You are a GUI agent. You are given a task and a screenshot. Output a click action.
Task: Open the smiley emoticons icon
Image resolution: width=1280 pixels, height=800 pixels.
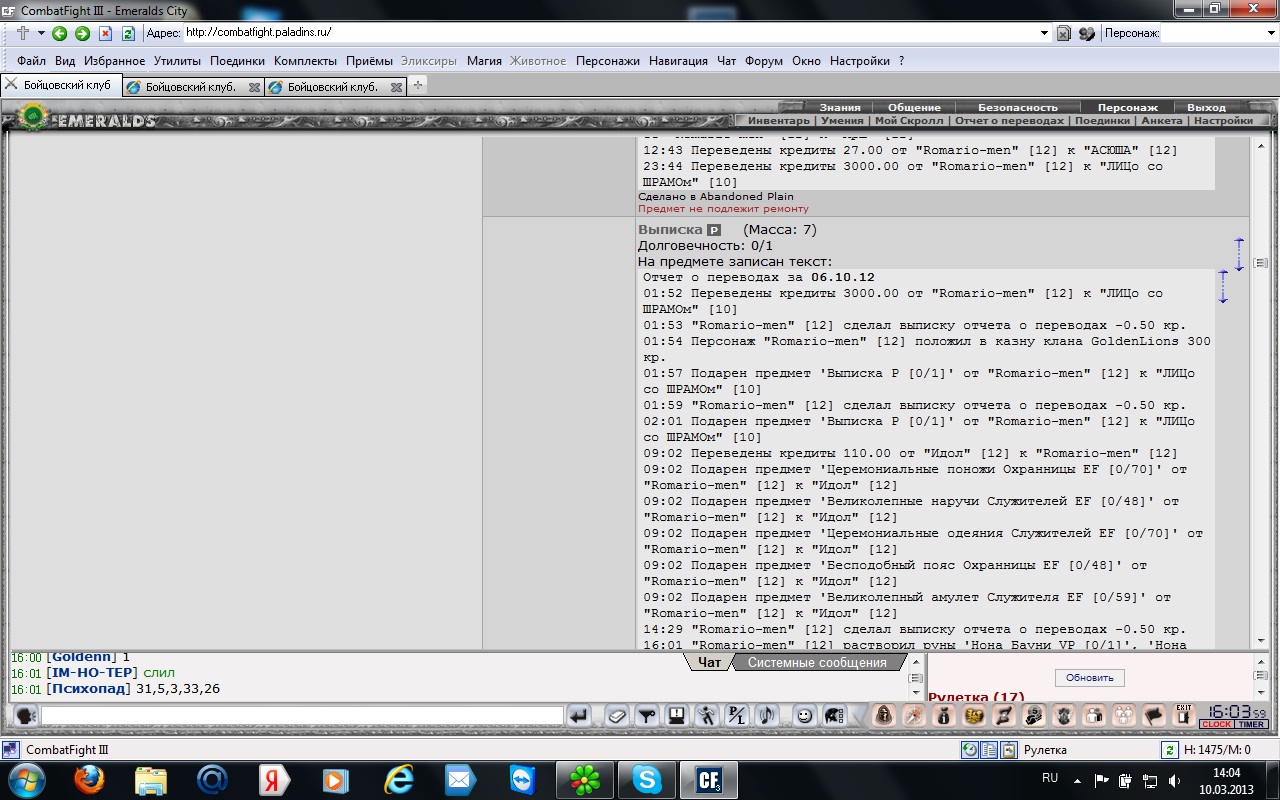(803, 716)
